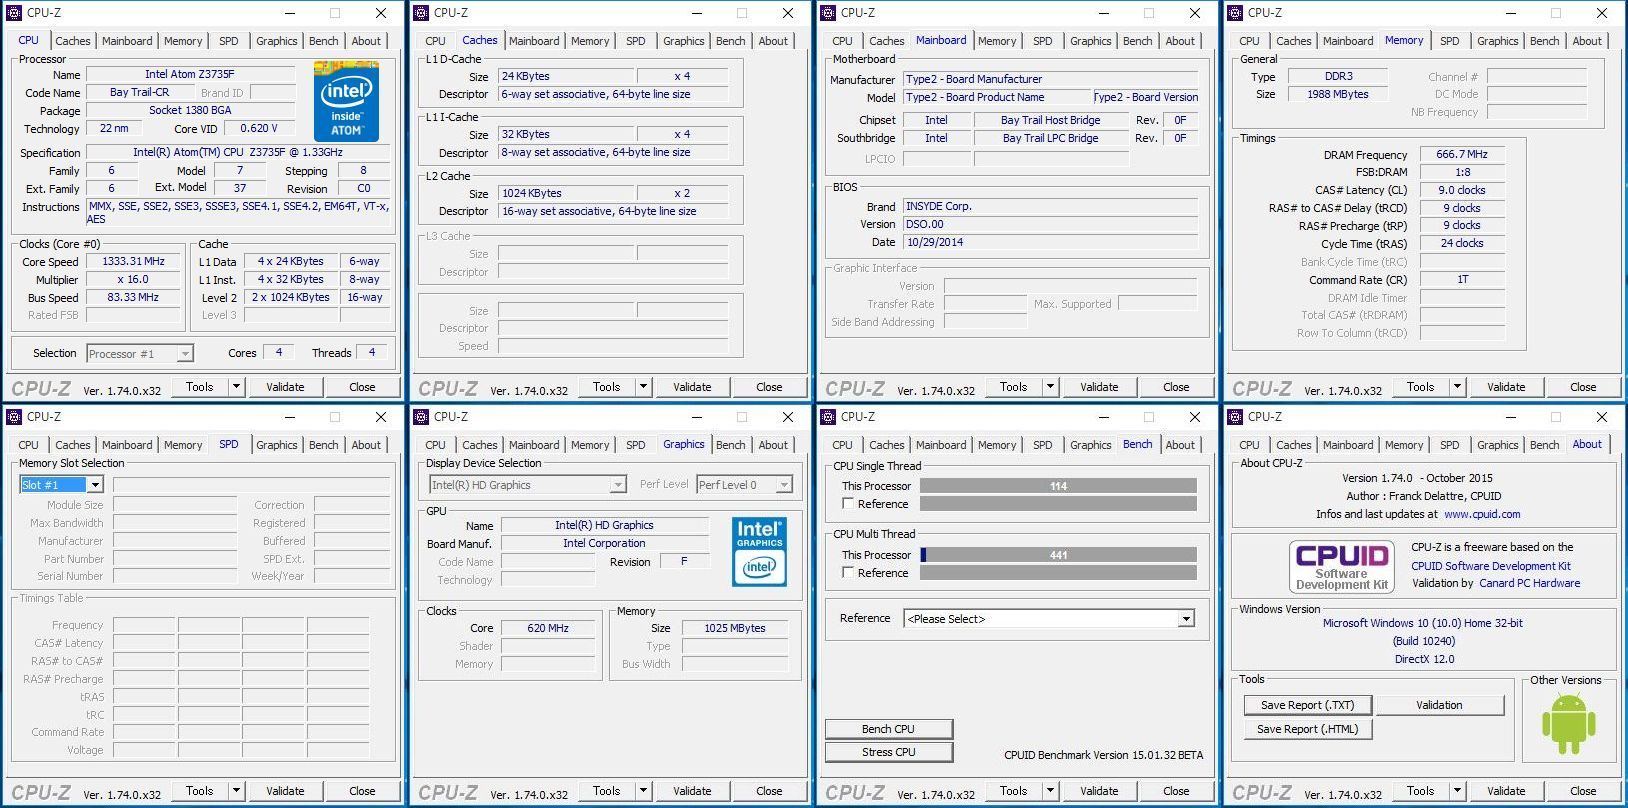Click Validate in the Memory-tab window

click(x=1506, y=387)
